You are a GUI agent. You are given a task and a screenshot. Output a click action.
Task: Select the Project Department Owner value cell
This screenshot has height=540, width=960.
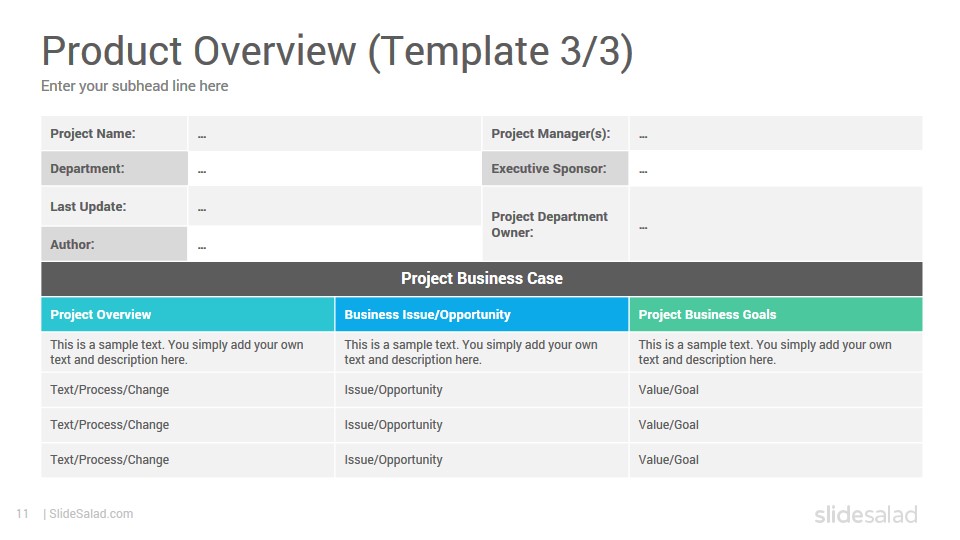point(776,224)
